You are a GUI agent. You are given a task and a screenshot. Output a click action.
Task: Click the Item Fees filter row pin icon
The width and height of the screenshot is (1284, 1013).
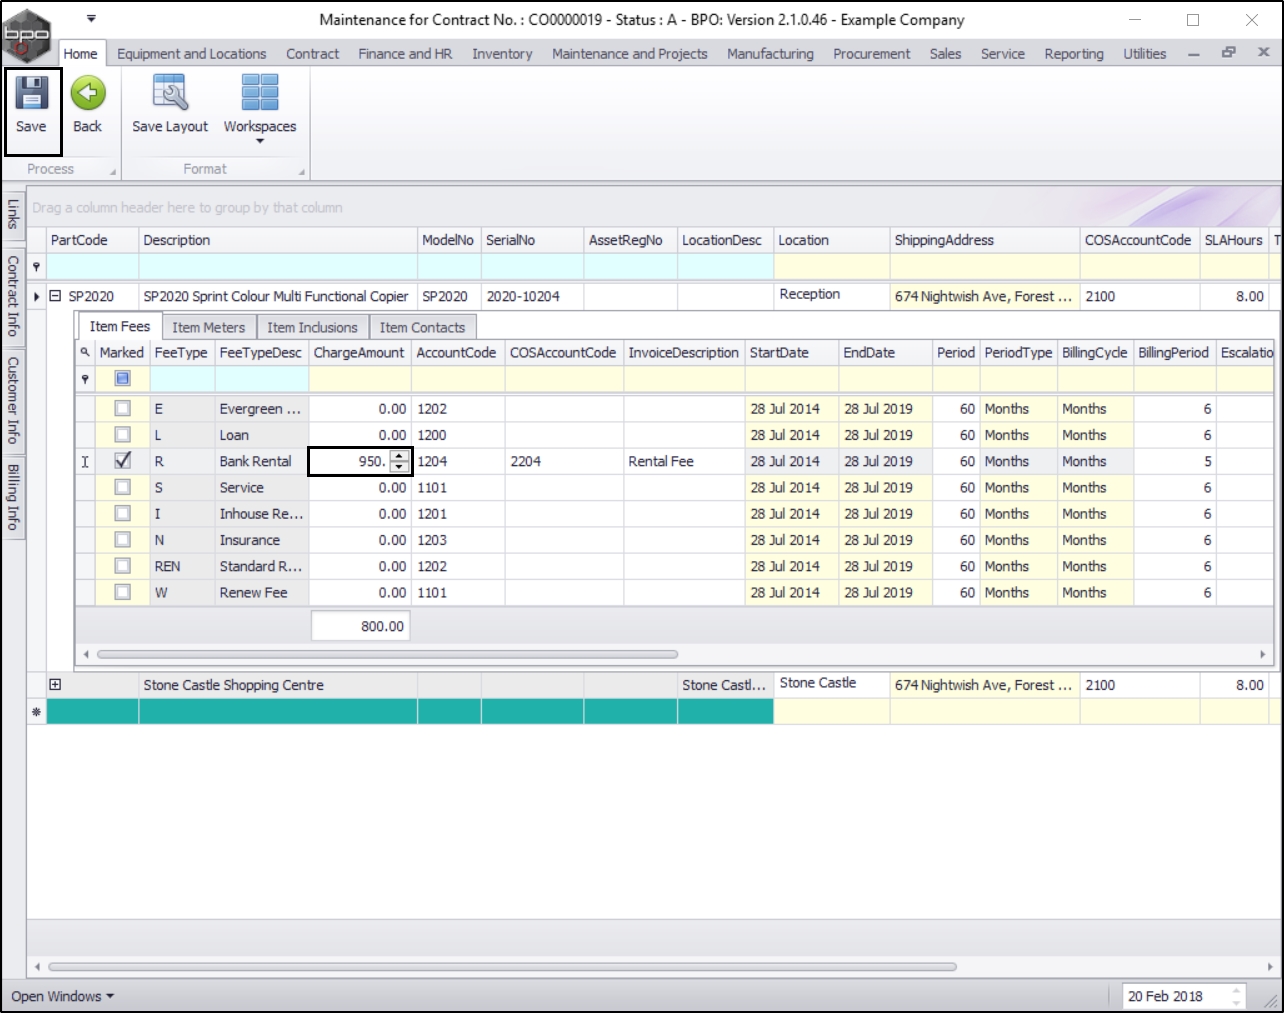(85, 379)
